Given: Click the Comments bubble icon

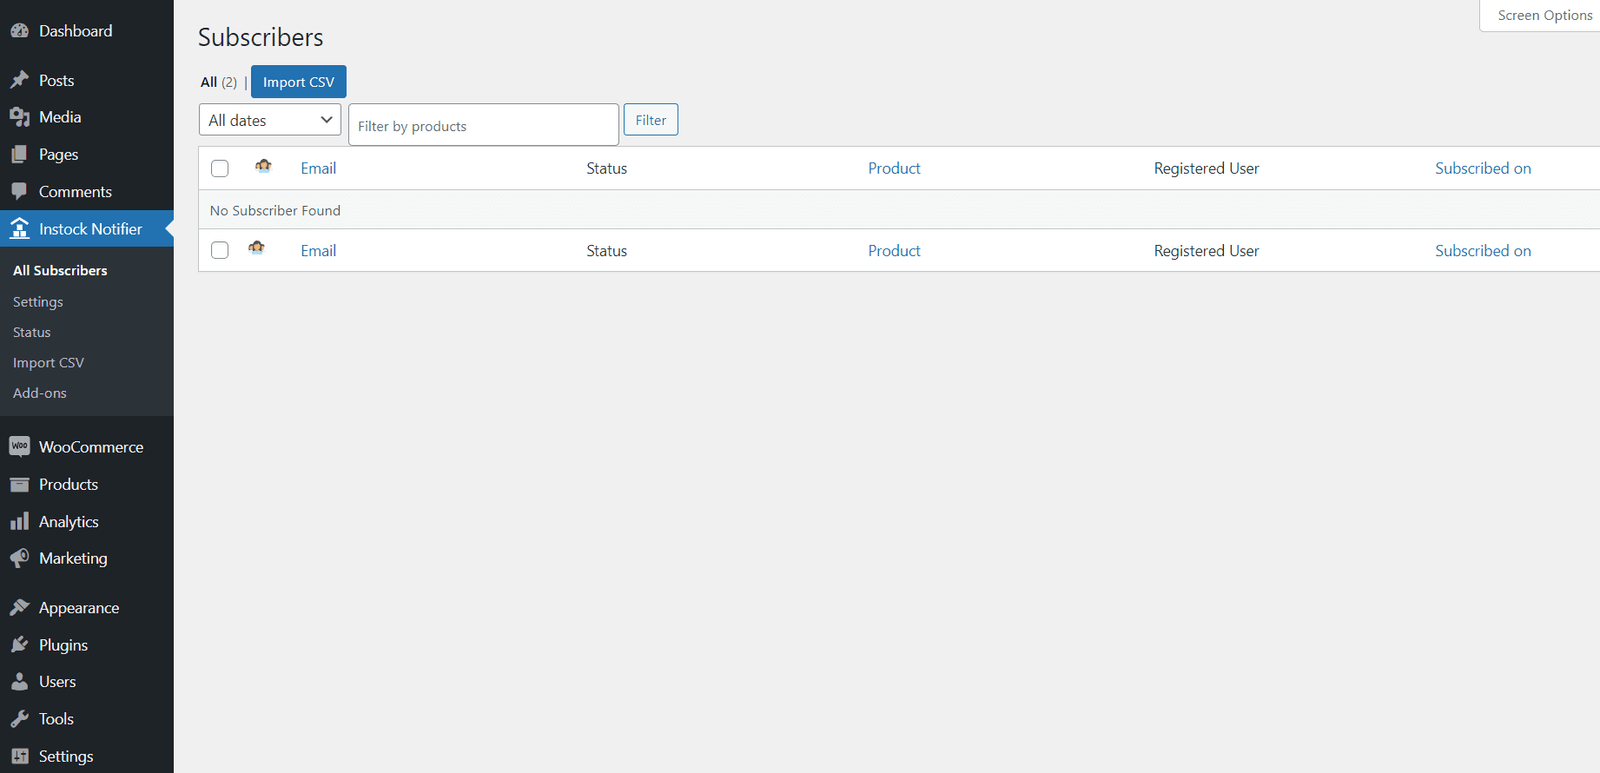Looking at the screenshot, I should 19,191.
